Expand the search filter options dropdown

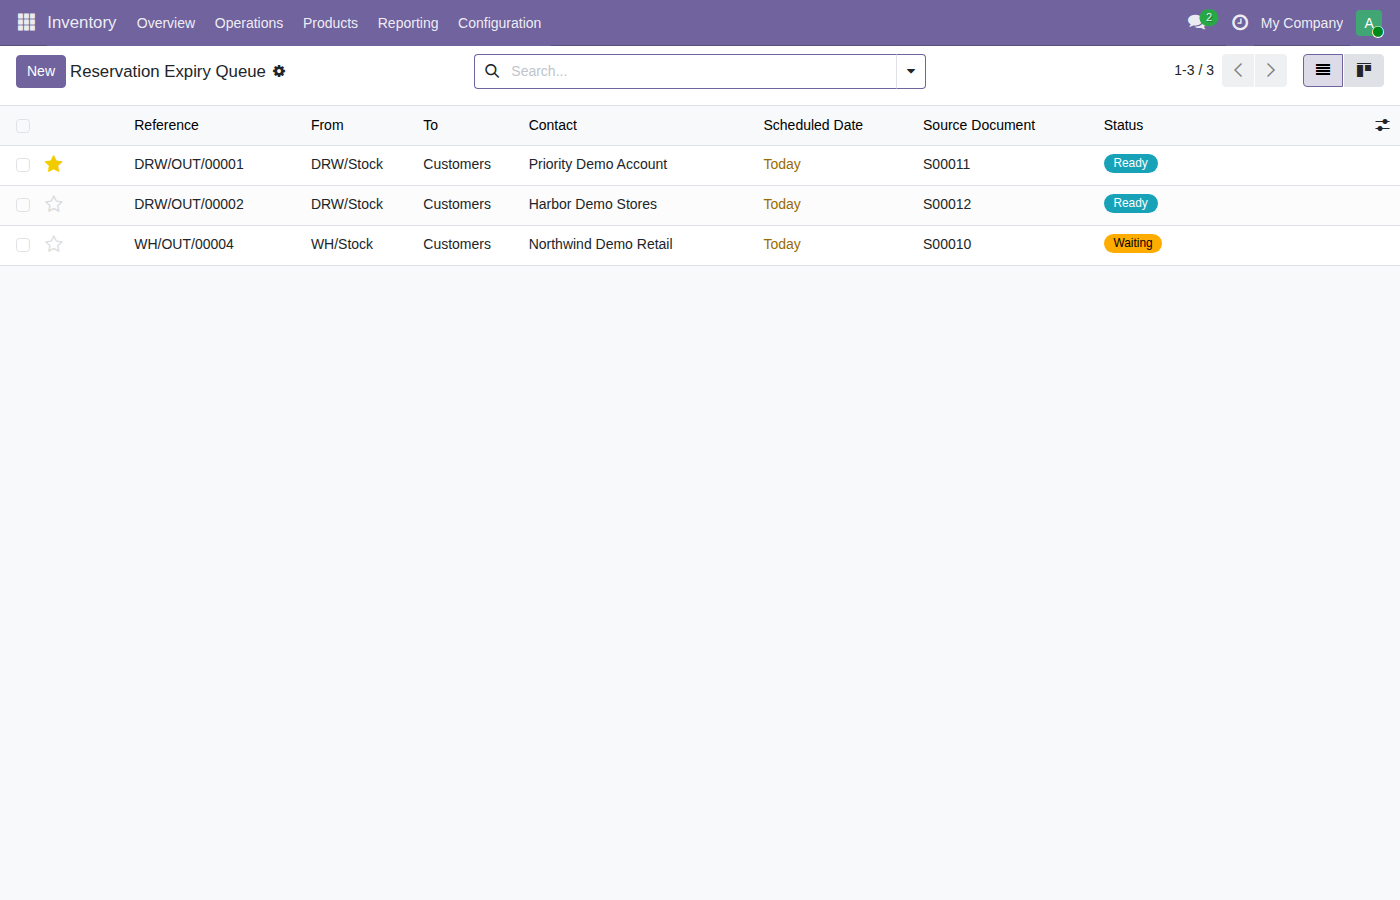(911, 71)
